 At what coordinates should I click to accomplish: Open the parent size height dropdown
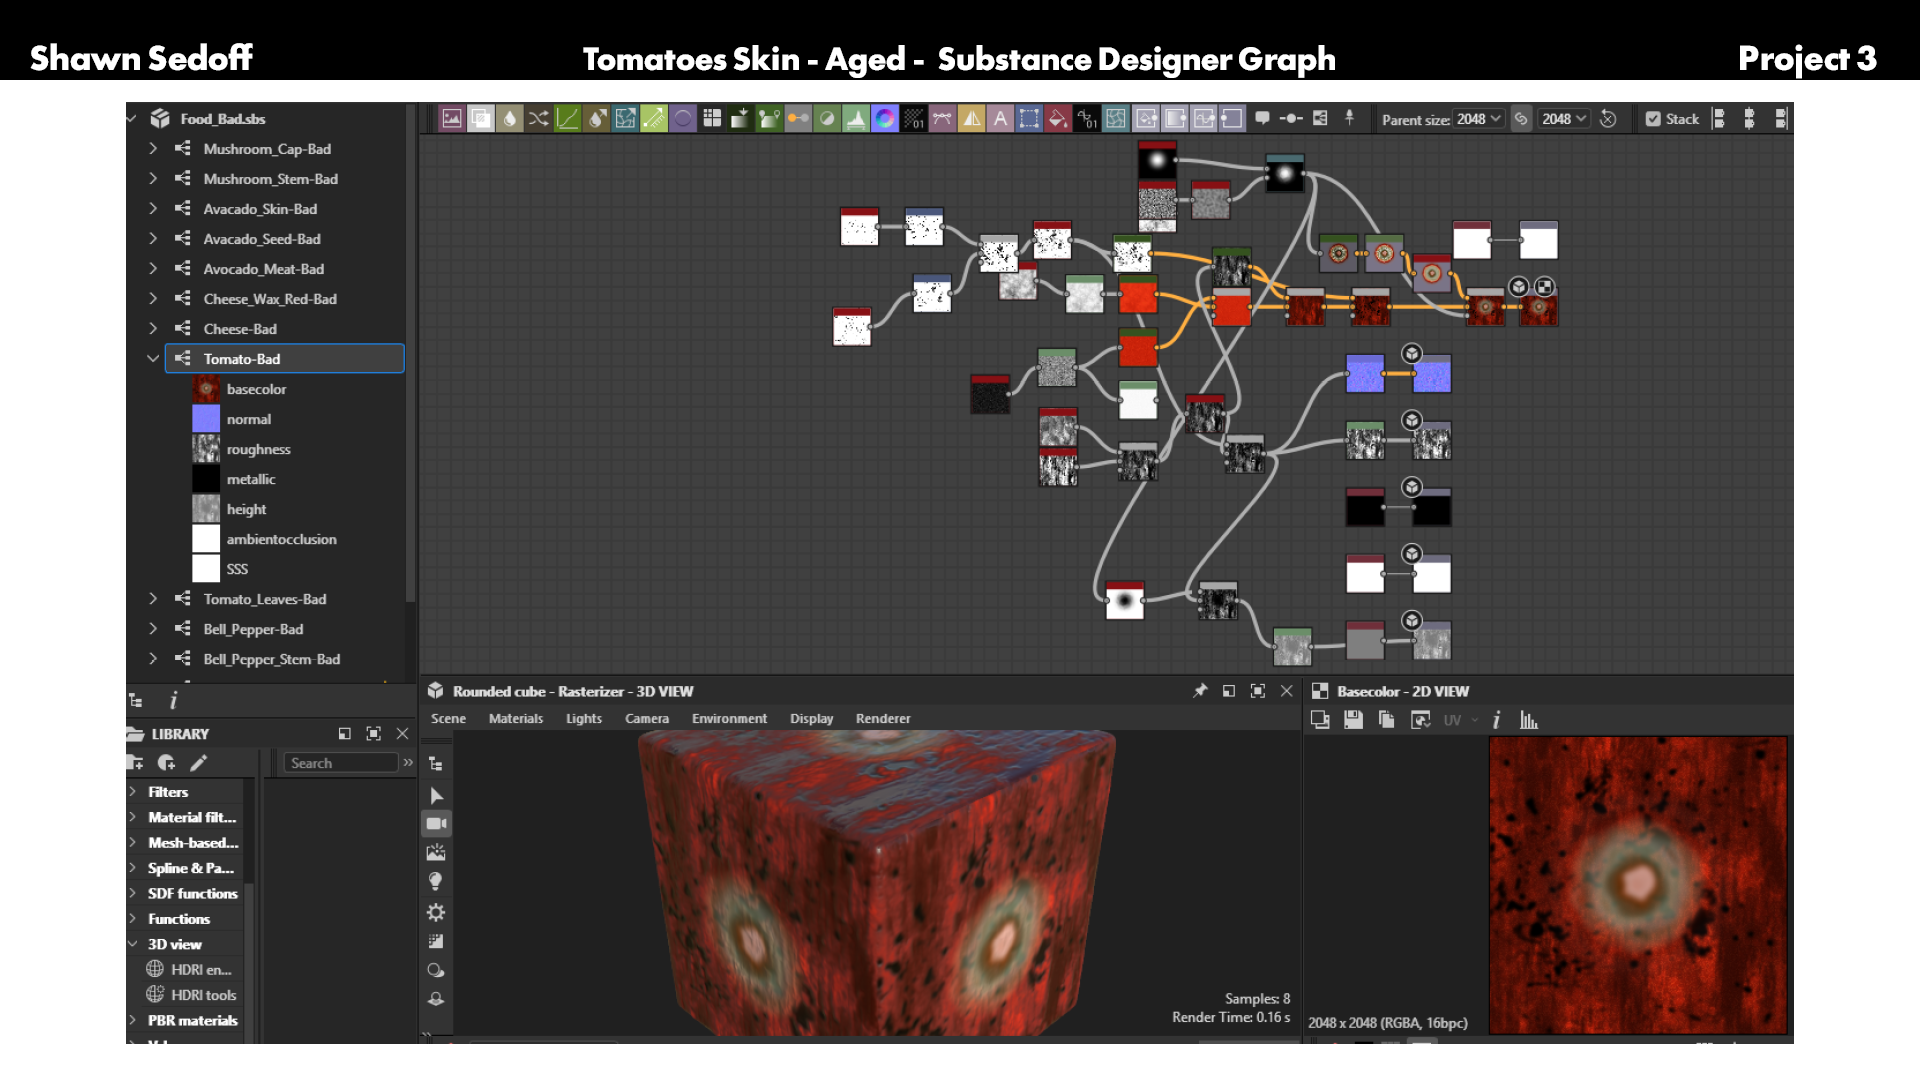pos(1564,119)
